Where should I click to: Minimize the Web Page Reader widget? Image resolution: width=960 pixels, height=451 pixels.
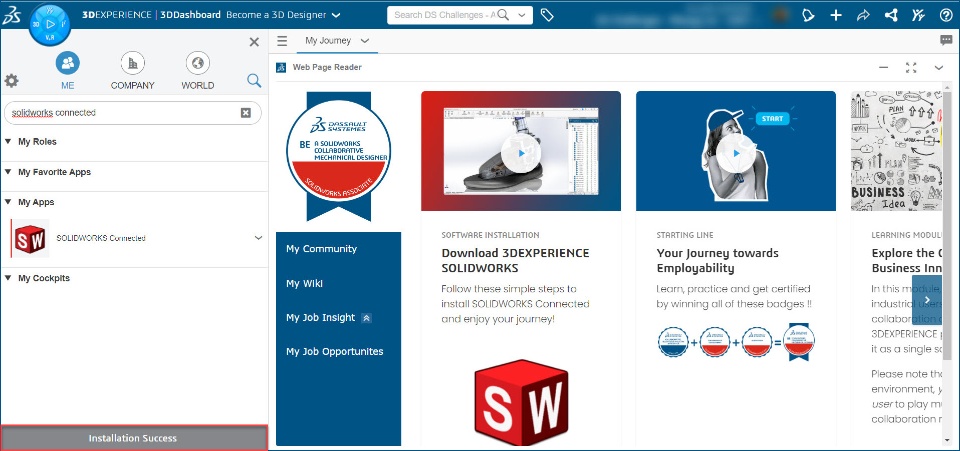(883, 67)
